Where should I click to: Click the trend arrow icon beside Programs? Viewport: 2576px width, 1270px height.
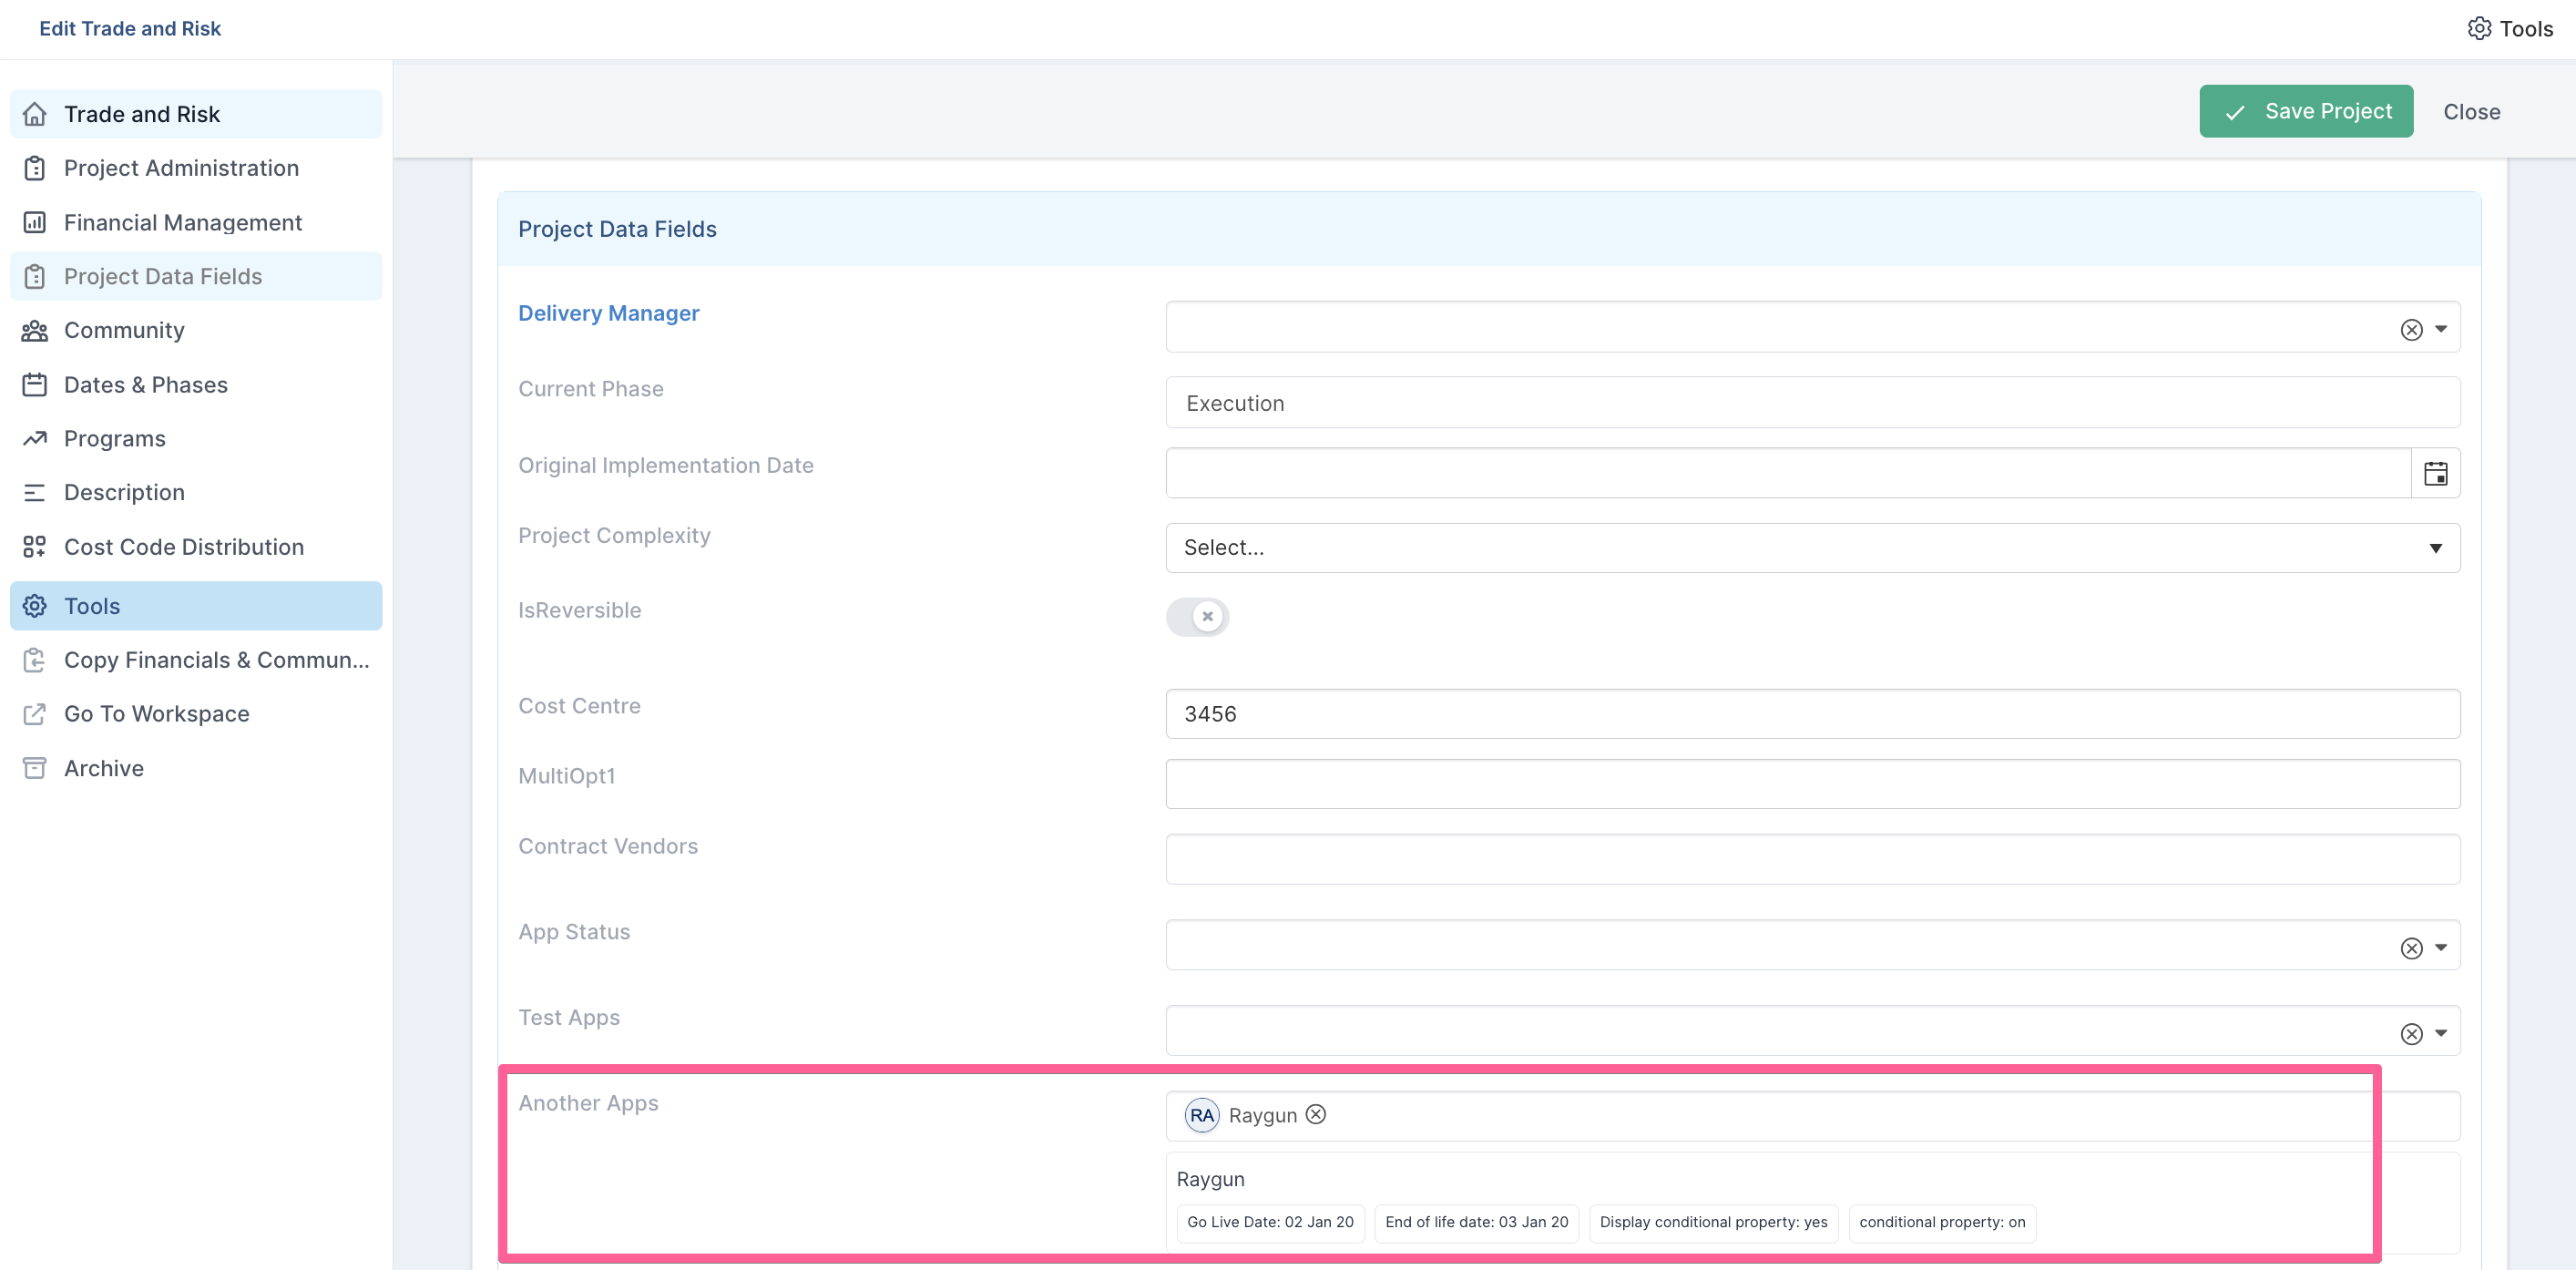click(35, 438)
